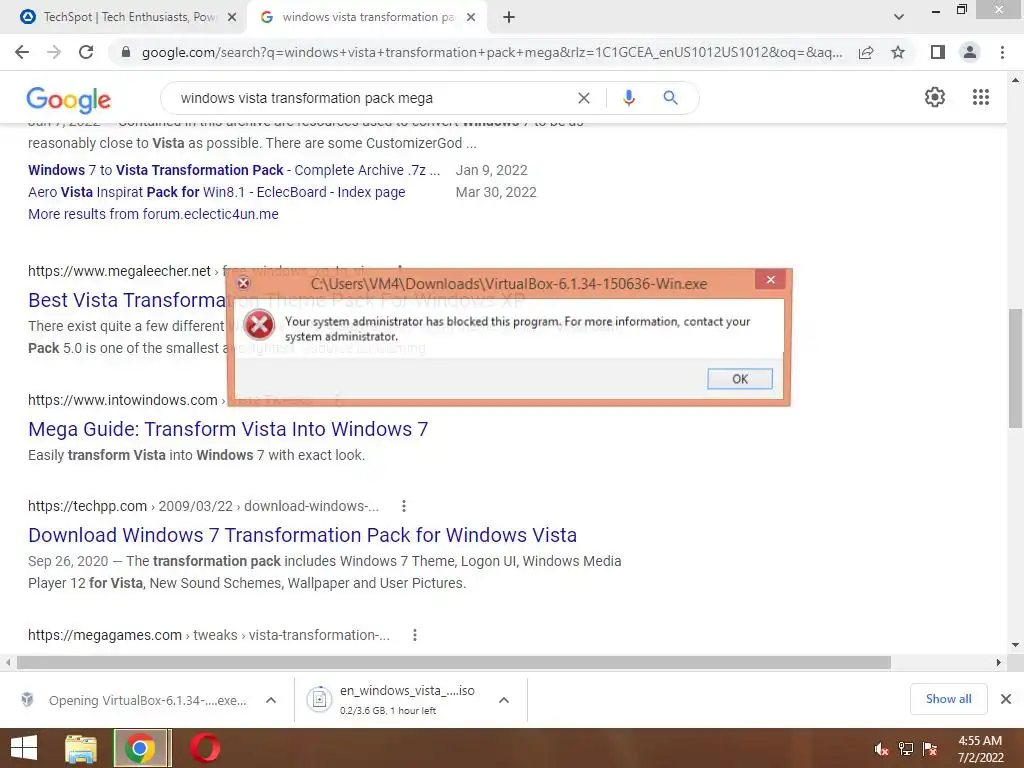The image size is (1024, 768).
Task: Search by voice microphone icon
Action: point(628,98)
